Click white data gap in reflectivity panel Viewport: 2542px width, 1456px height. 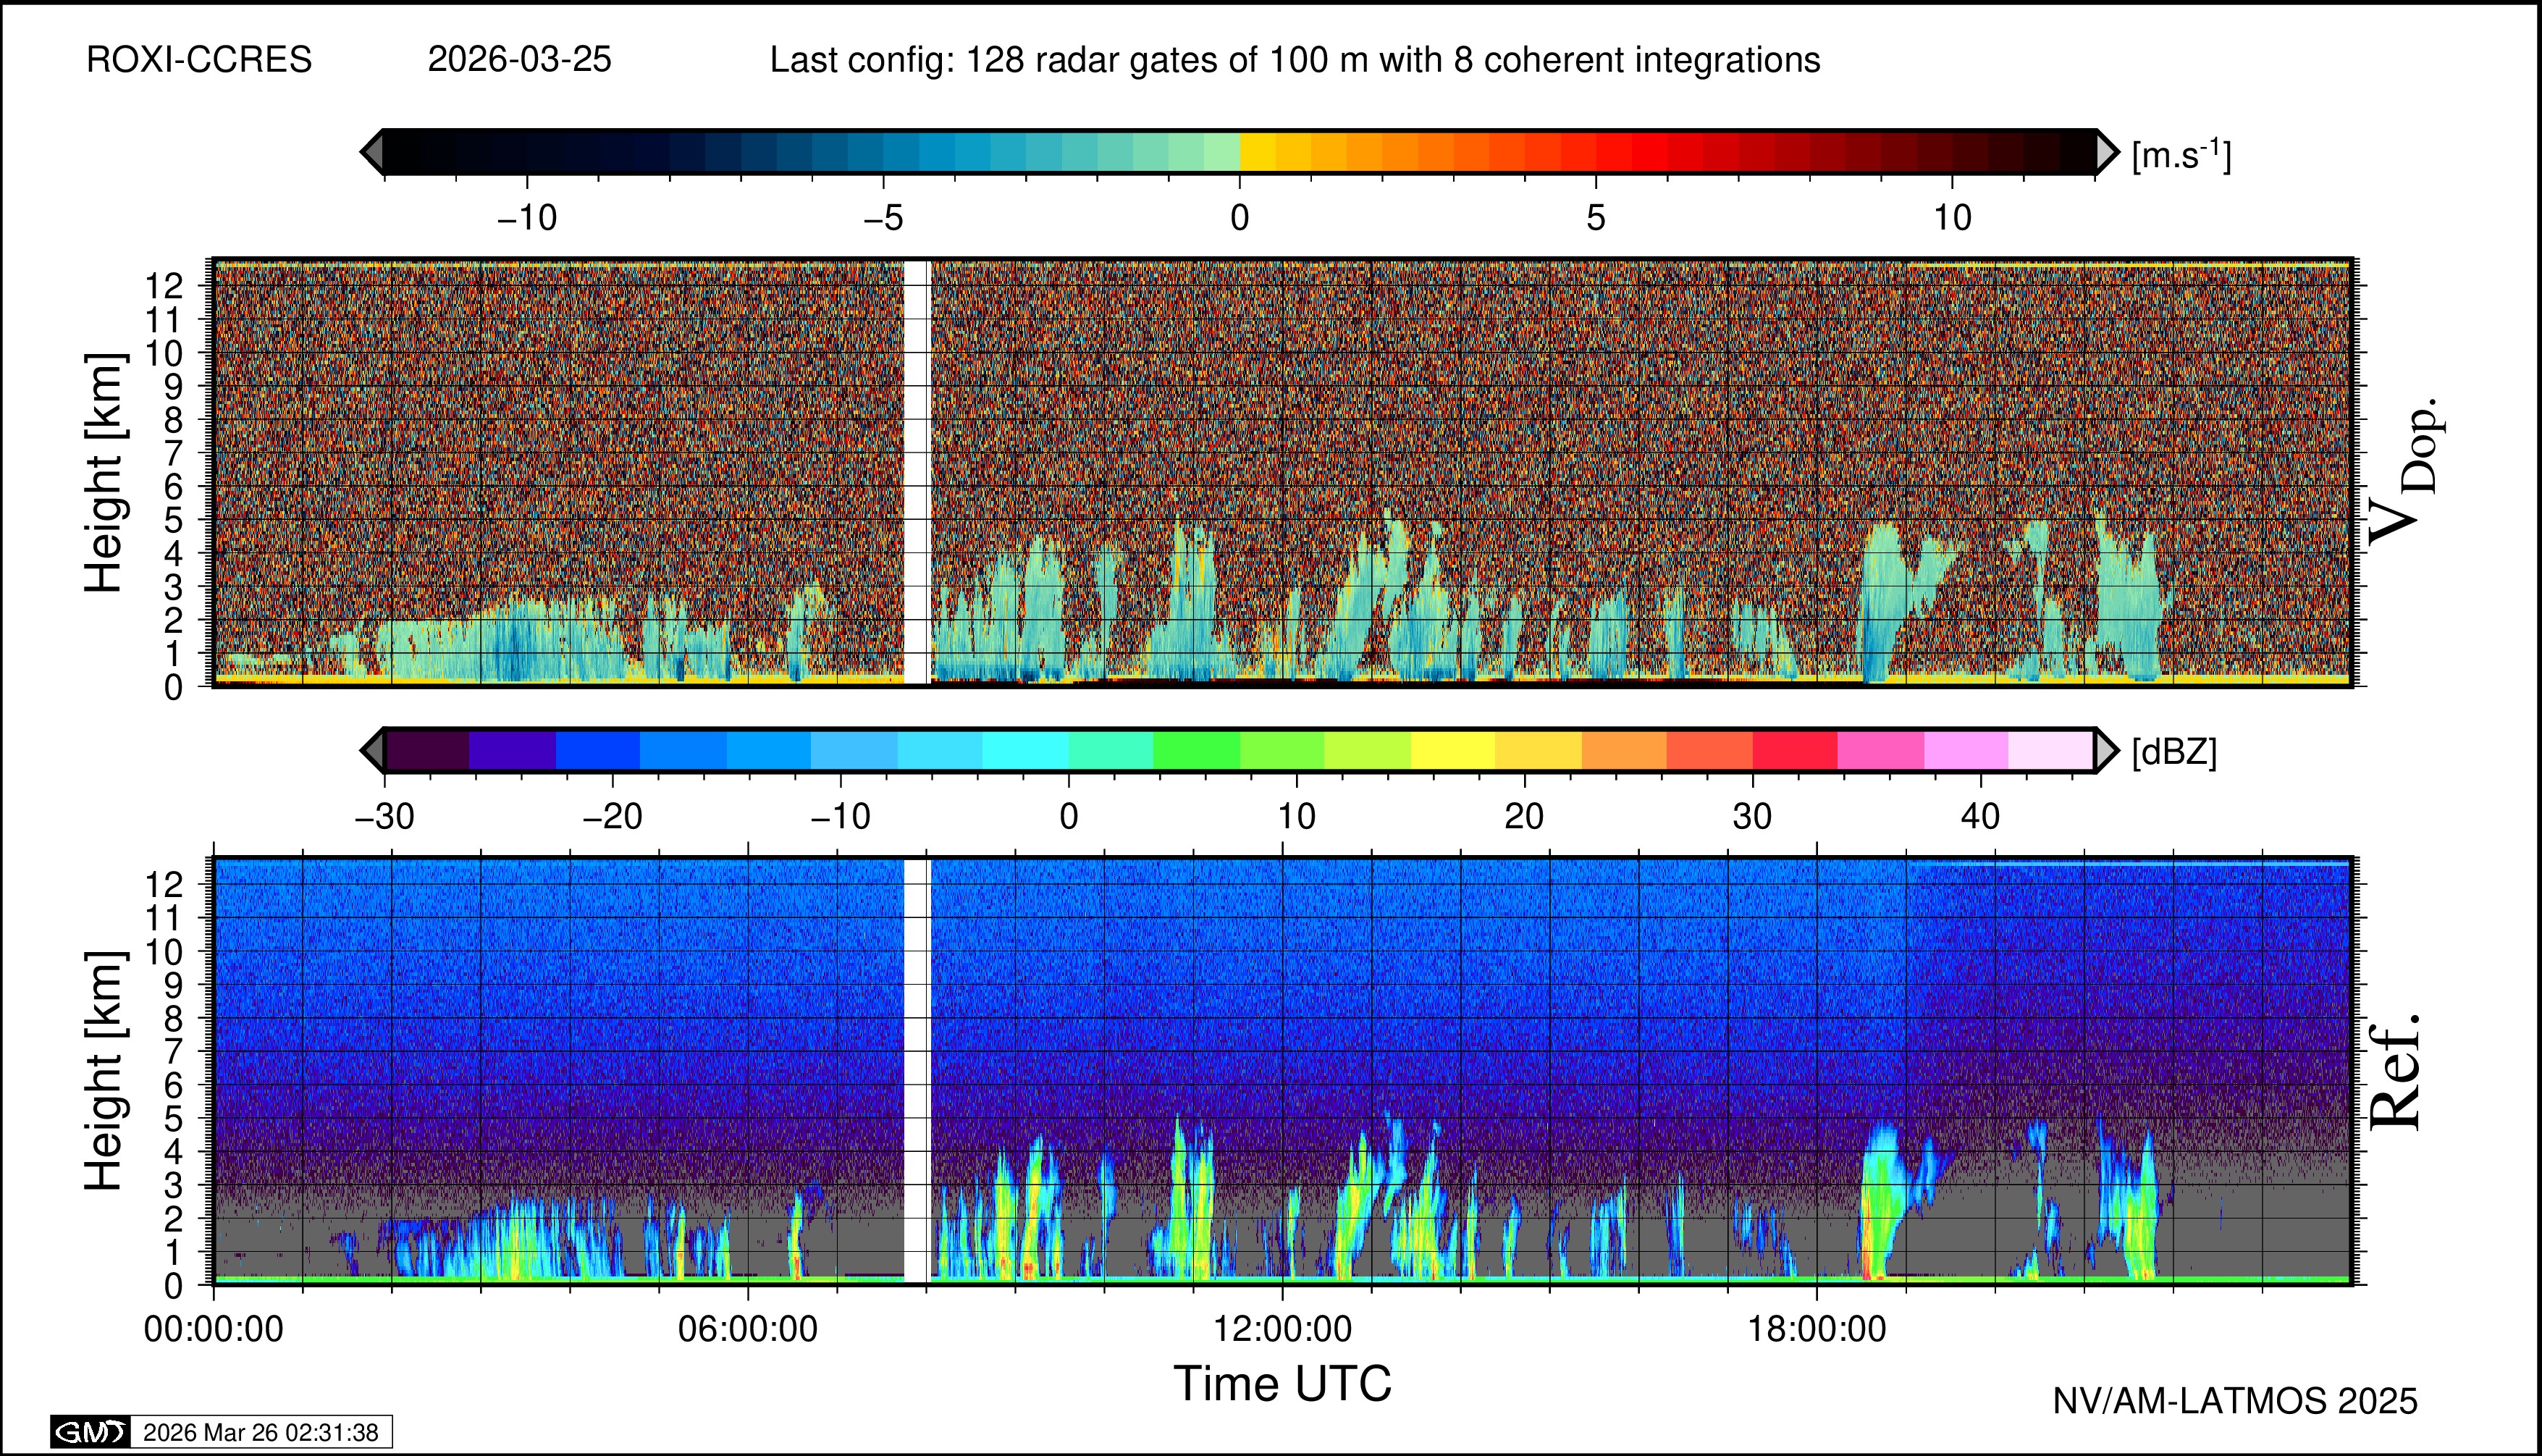tap(916, 1070)
